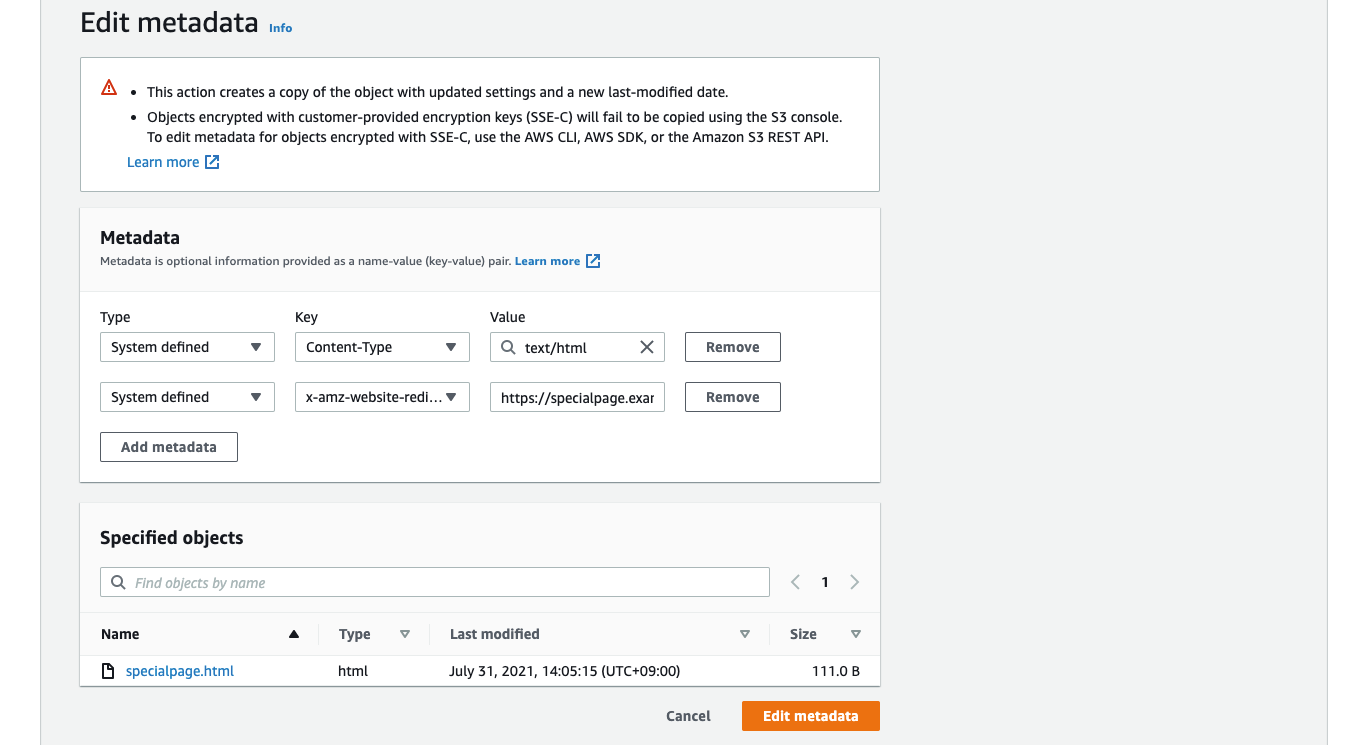Cancel the metadata editing
Image resolution: width=1368 pixels, height=745 pixels.
(x=688, y=716)
